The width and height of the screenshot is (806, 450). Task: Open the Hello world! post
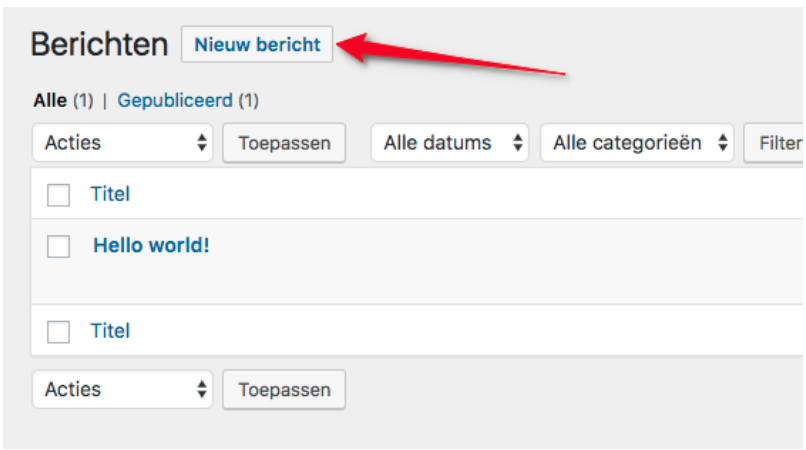coord(151,245)
